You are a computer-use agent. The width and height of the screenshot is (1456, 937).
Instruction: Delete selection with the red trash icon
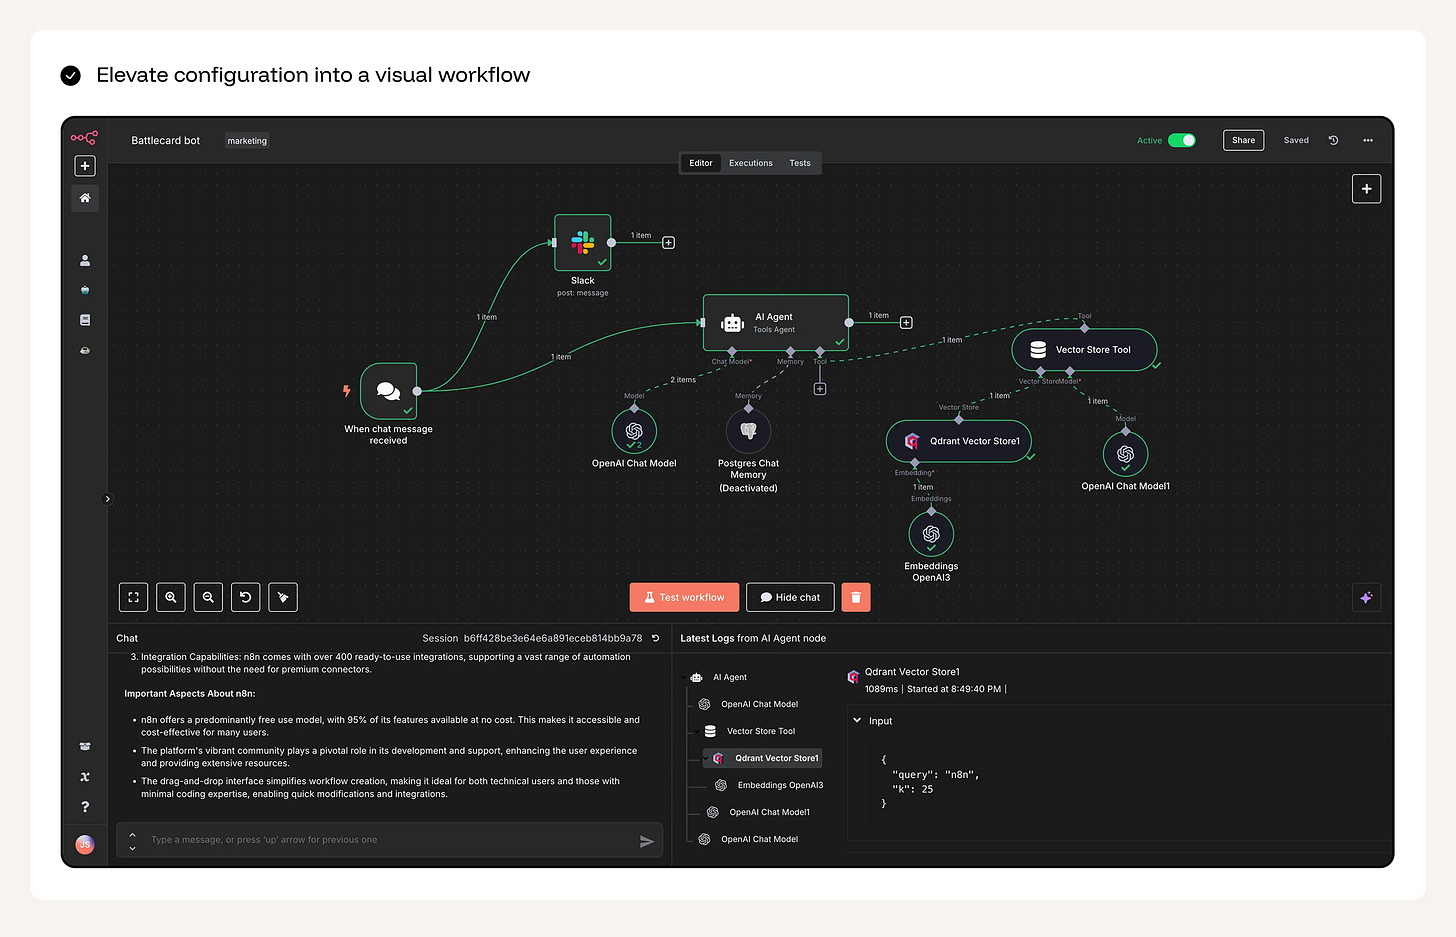tap(855, 597)
